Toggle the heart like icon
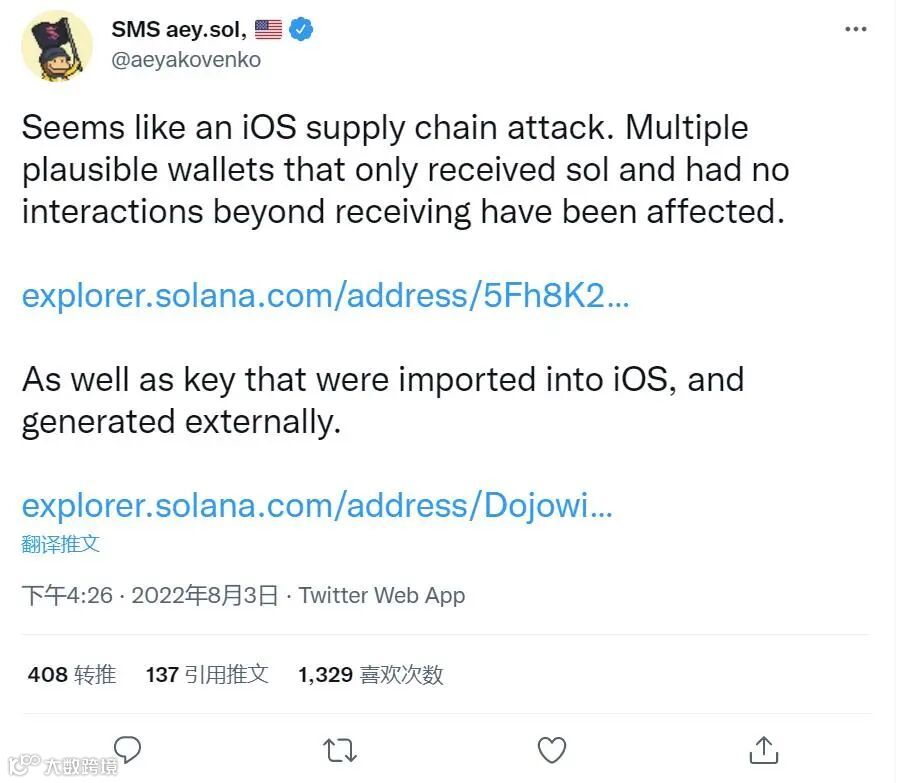The image size is (897, 783). (552, 749)
